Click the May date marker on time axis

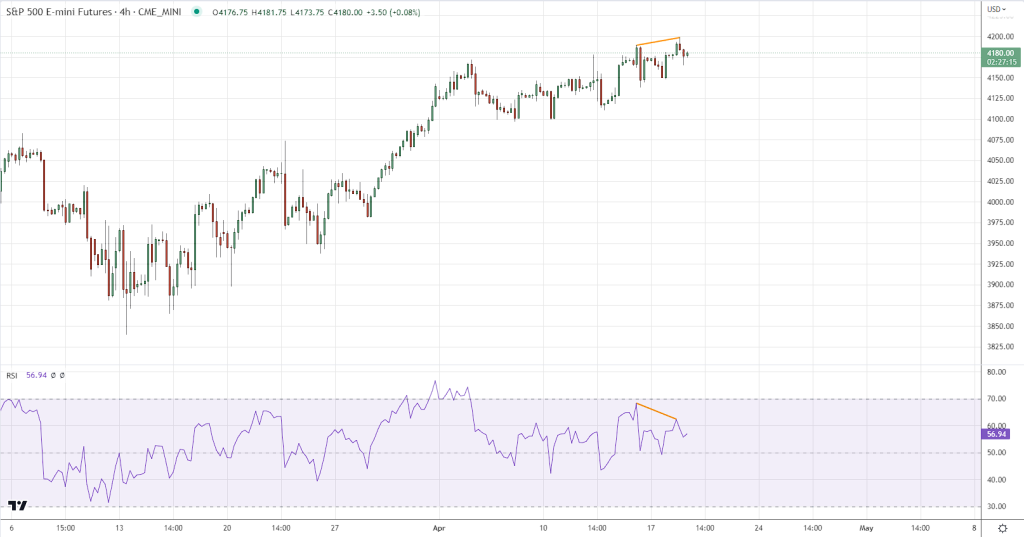pyautogui.click(x=866, y=527)
